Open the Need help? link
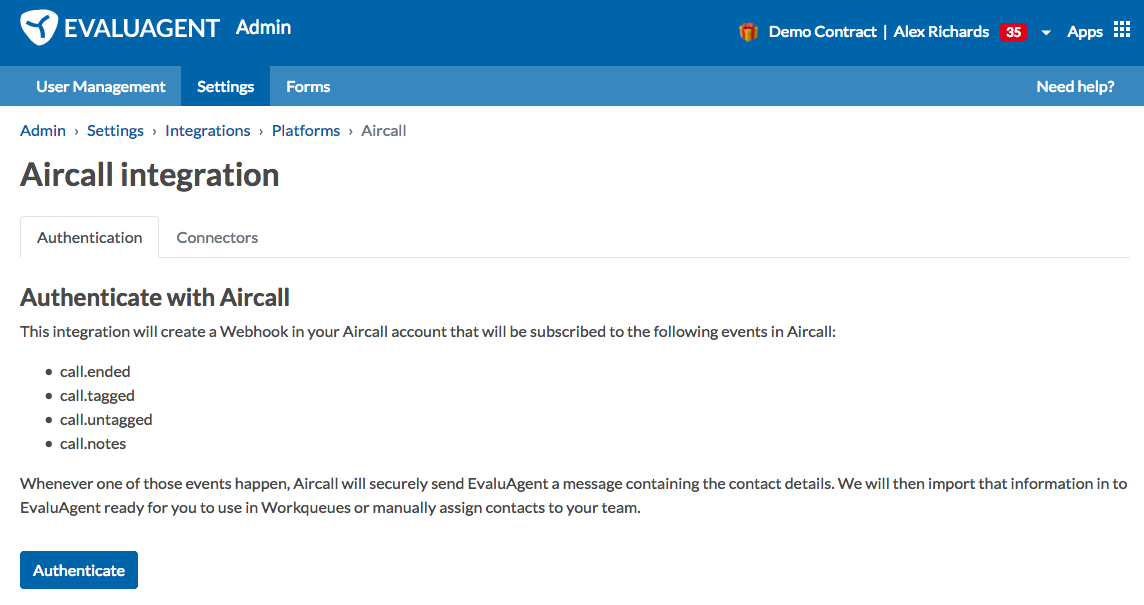Image resolution: width=1144 pixels, height=605 pixels. click(x=1075, y=86)
